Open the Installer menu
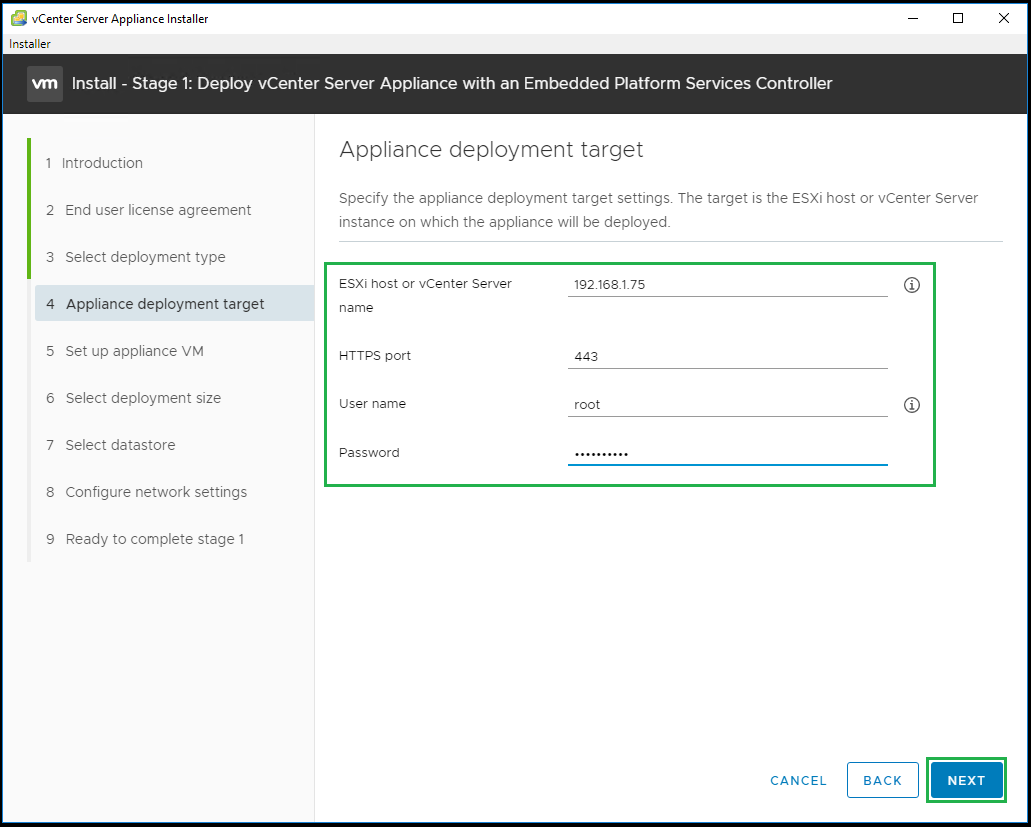The height and width of the screenshot is (827, 1031). pyautogui.click(x=30, y=44)
